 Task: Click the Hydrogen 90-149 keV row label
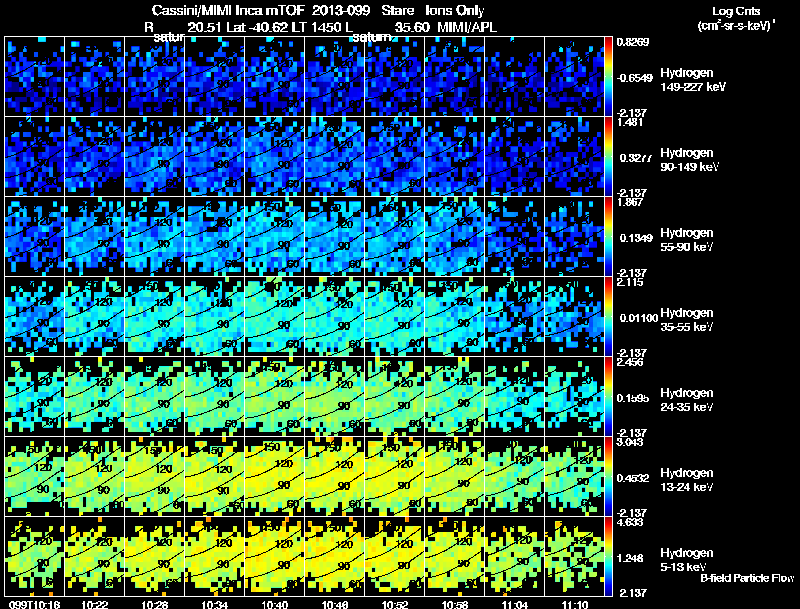[x=690, y=160]
